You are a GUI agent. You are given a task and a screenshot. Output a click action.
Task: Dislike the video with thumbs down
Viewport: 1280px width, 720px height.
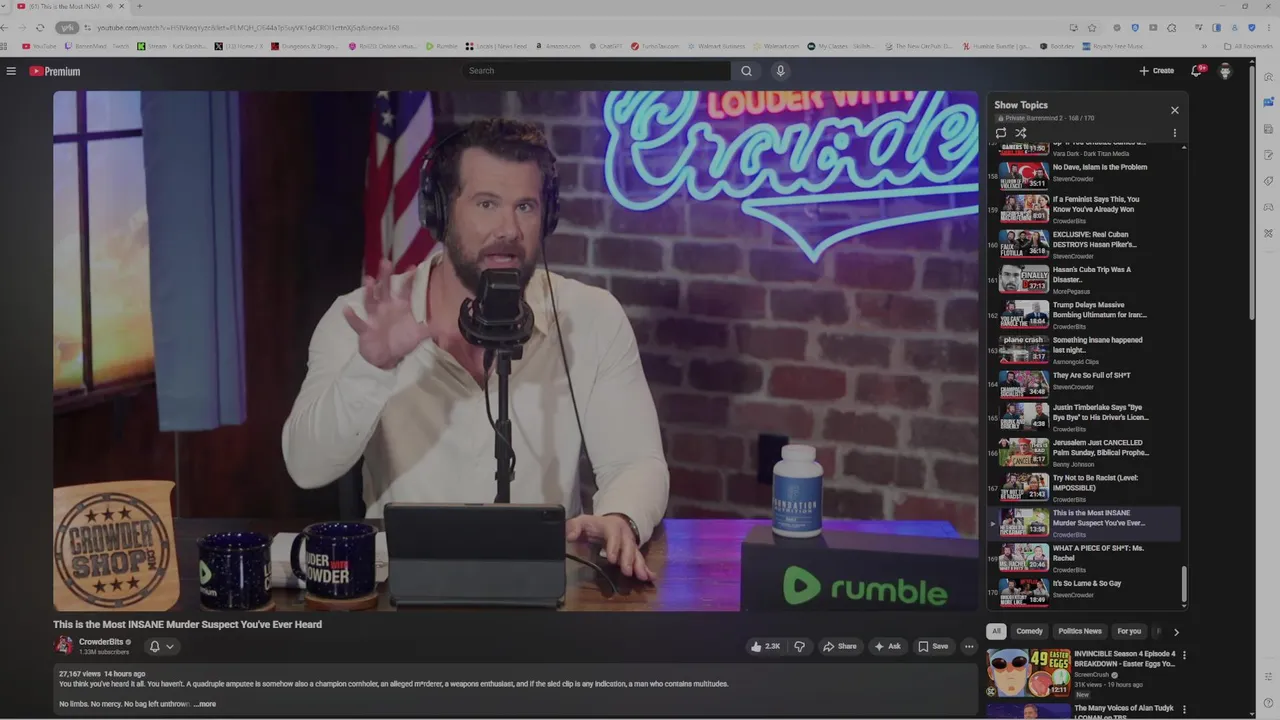point(799,646)
